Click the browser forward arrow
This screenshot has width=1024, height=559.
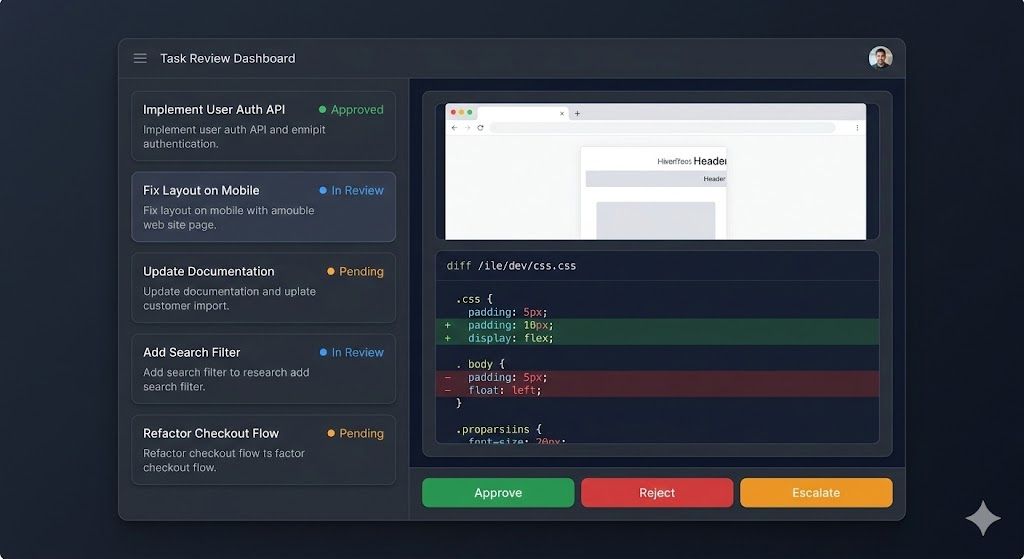467,128
